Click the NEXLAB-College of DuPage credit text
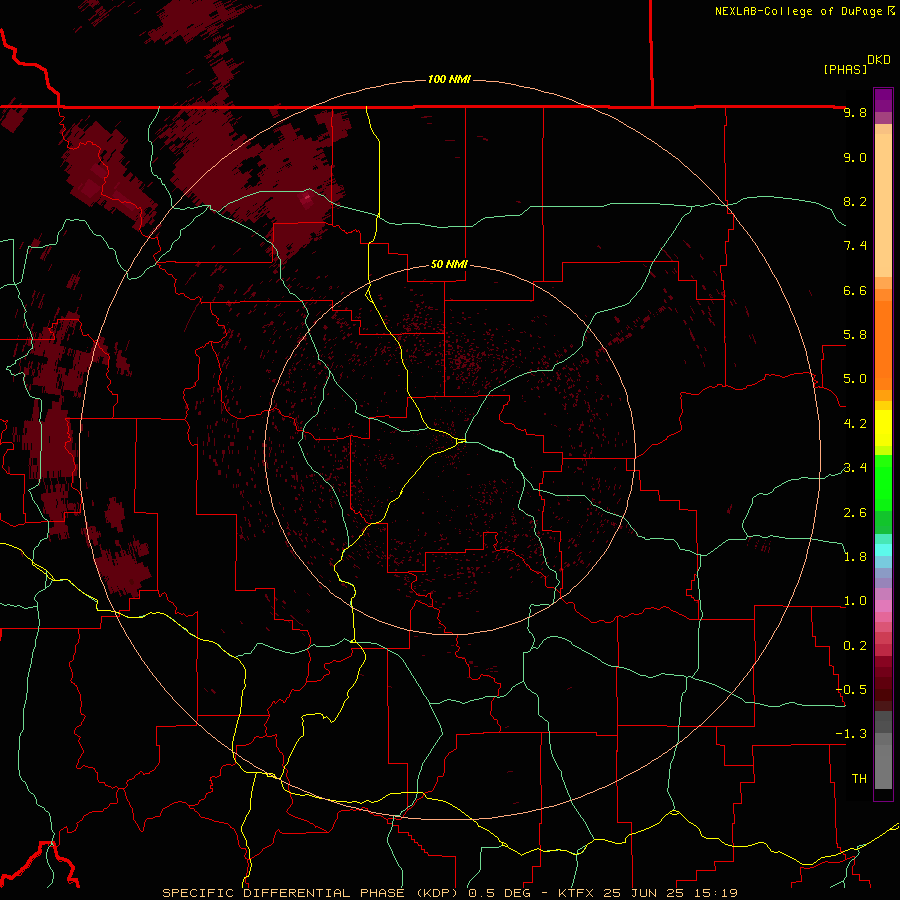Screen dimensions: 900x900 pyautogui.click(x=798, y=11)
